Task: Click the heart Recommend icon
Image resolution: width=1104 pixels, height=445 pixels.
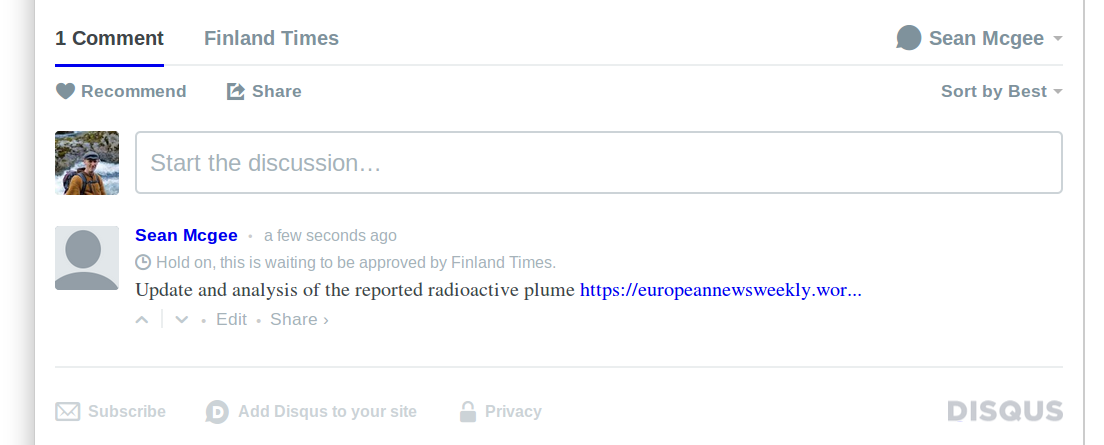Action: pos(65,91)
